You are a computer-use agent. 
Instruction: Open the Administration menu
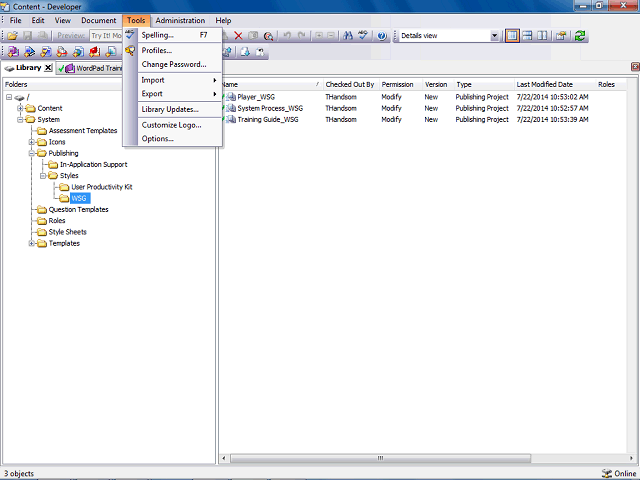pyautogui.click(x=180, y=20)
